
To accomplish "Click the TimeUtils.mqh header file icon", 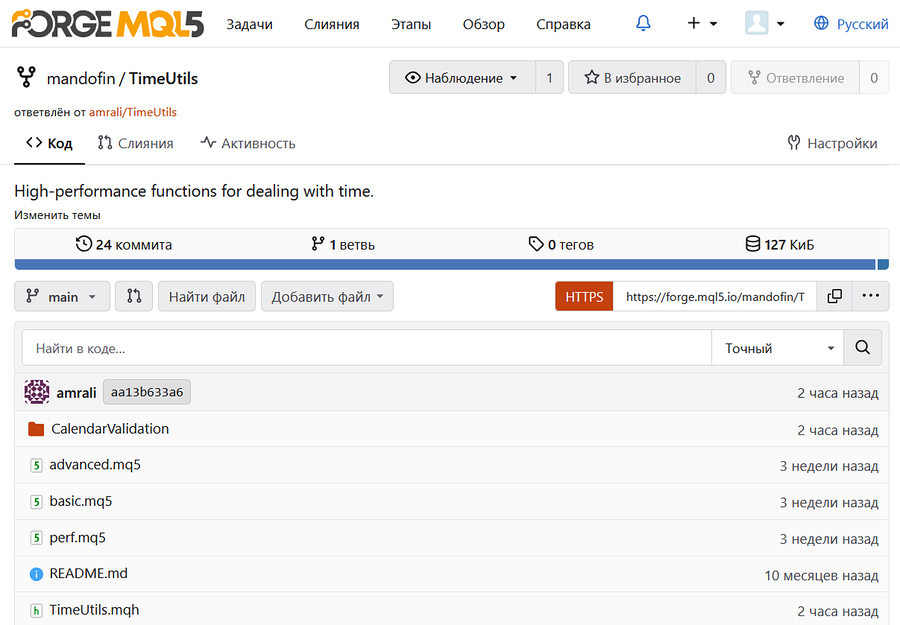I will tap(36, 611).
